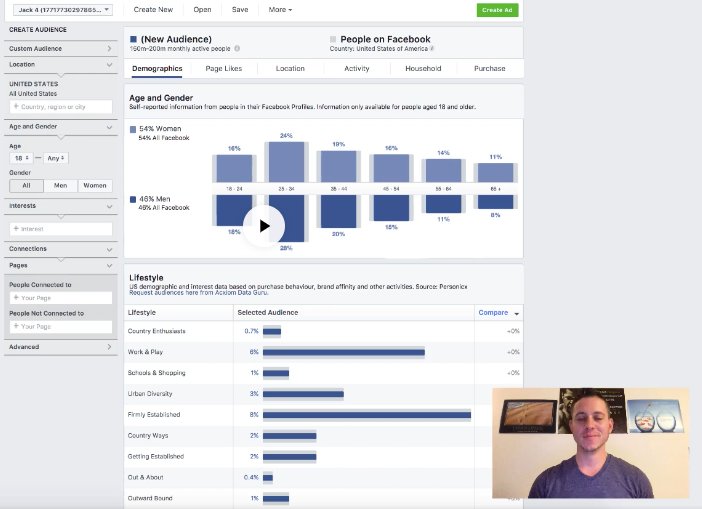
Task: Switch to Activity tab
Action: pos(357,68)
